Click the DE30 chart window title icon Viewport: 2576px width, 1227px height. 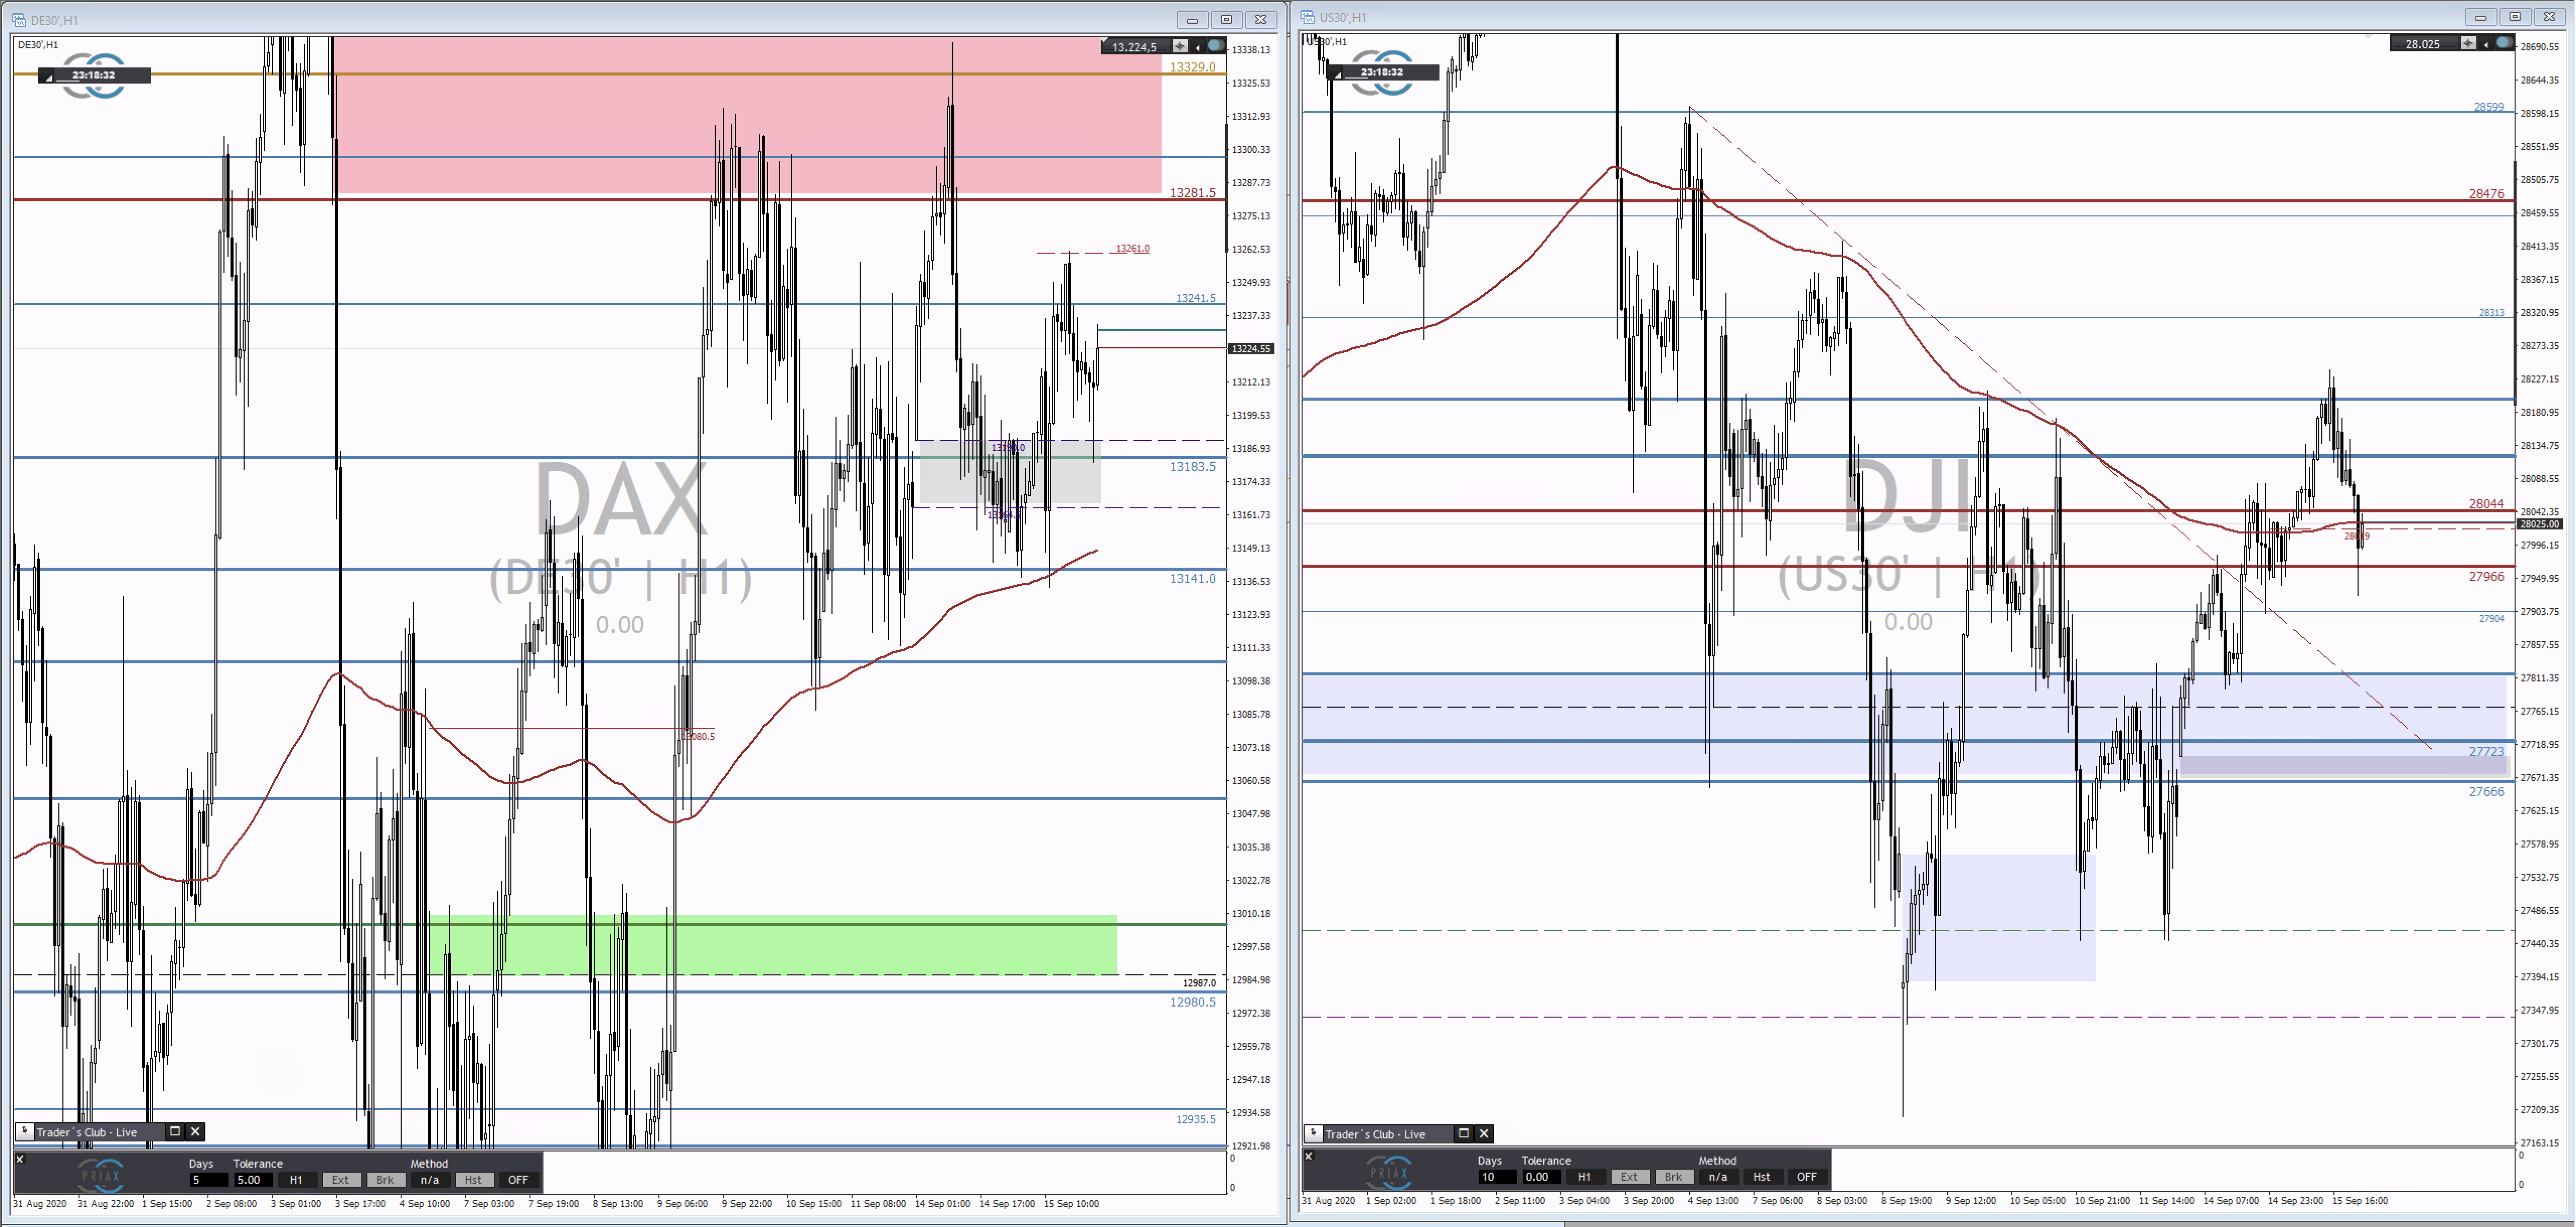(20, 20)
